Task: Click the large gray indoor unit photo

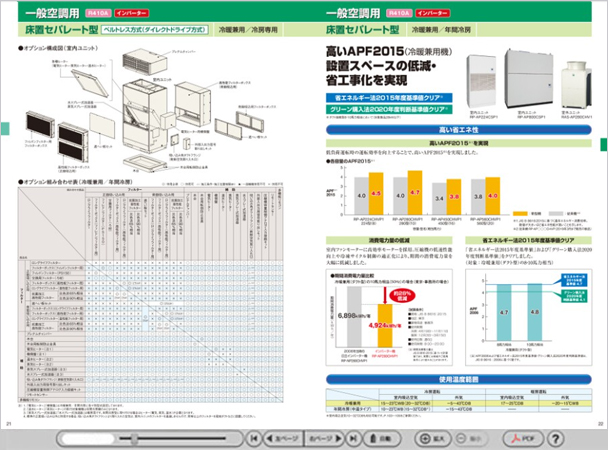Action: tap(529, 78)
